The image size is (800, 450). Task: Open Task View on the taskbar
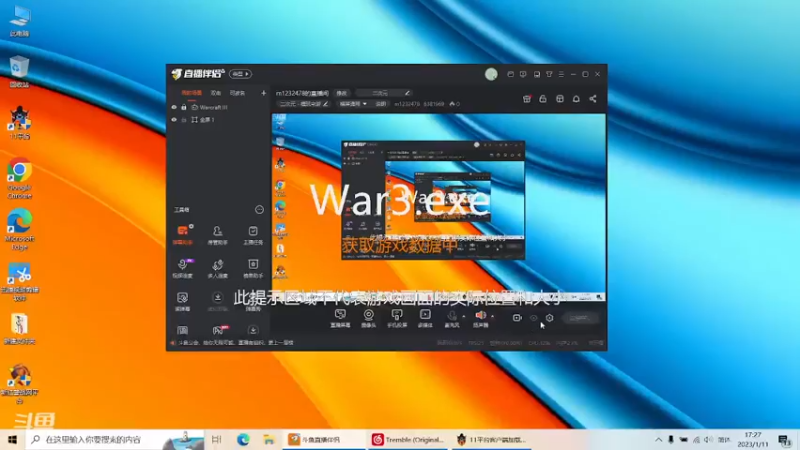click(x=216, y=440)
